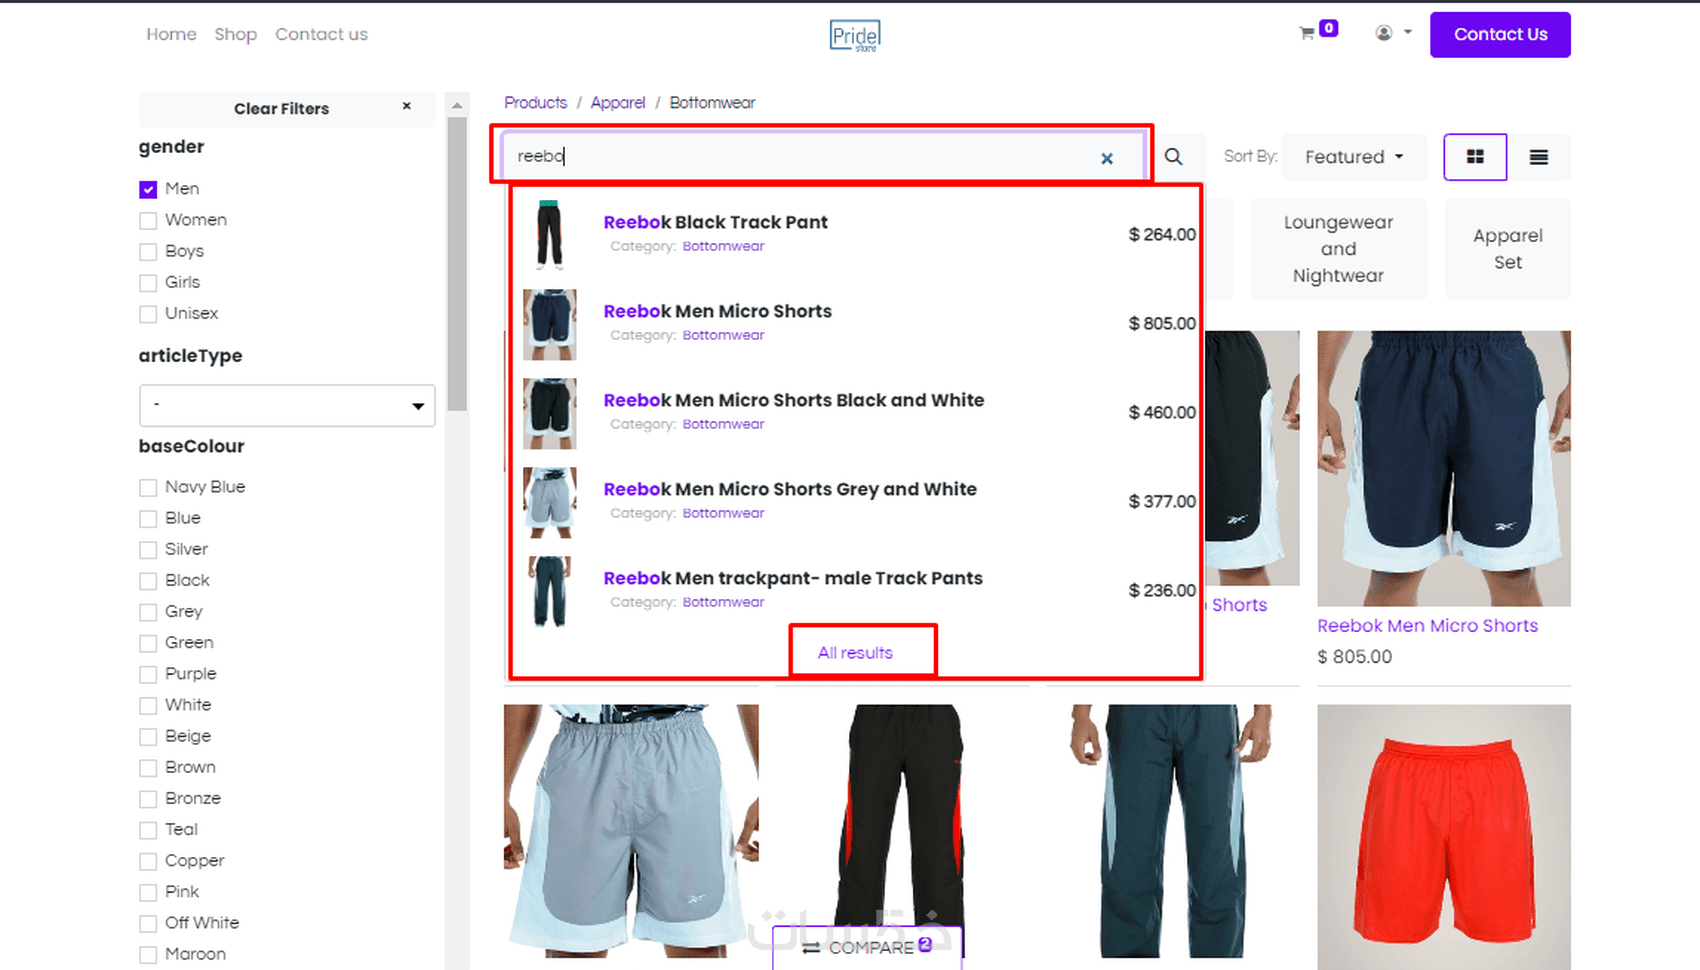
Task: Open the navy blue shorts product image
Action: point(1444,468)
